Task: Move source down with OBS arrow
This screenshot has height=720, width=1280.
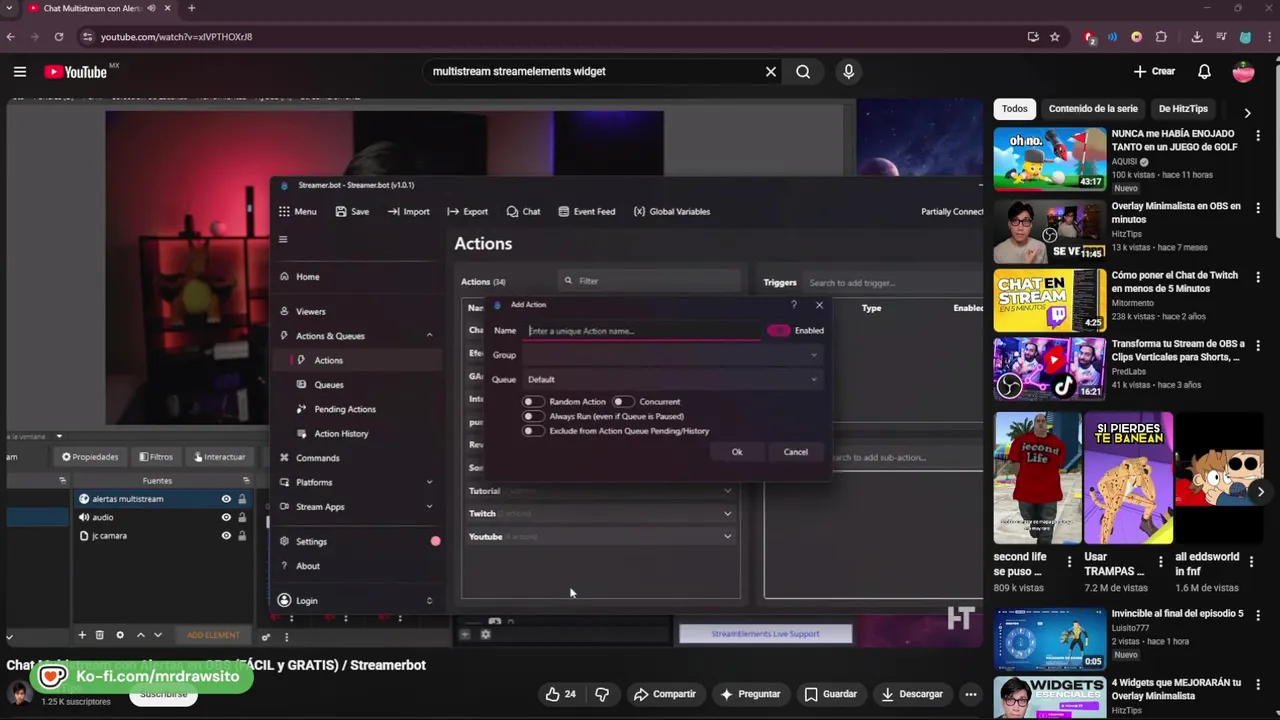Action: 157,635
